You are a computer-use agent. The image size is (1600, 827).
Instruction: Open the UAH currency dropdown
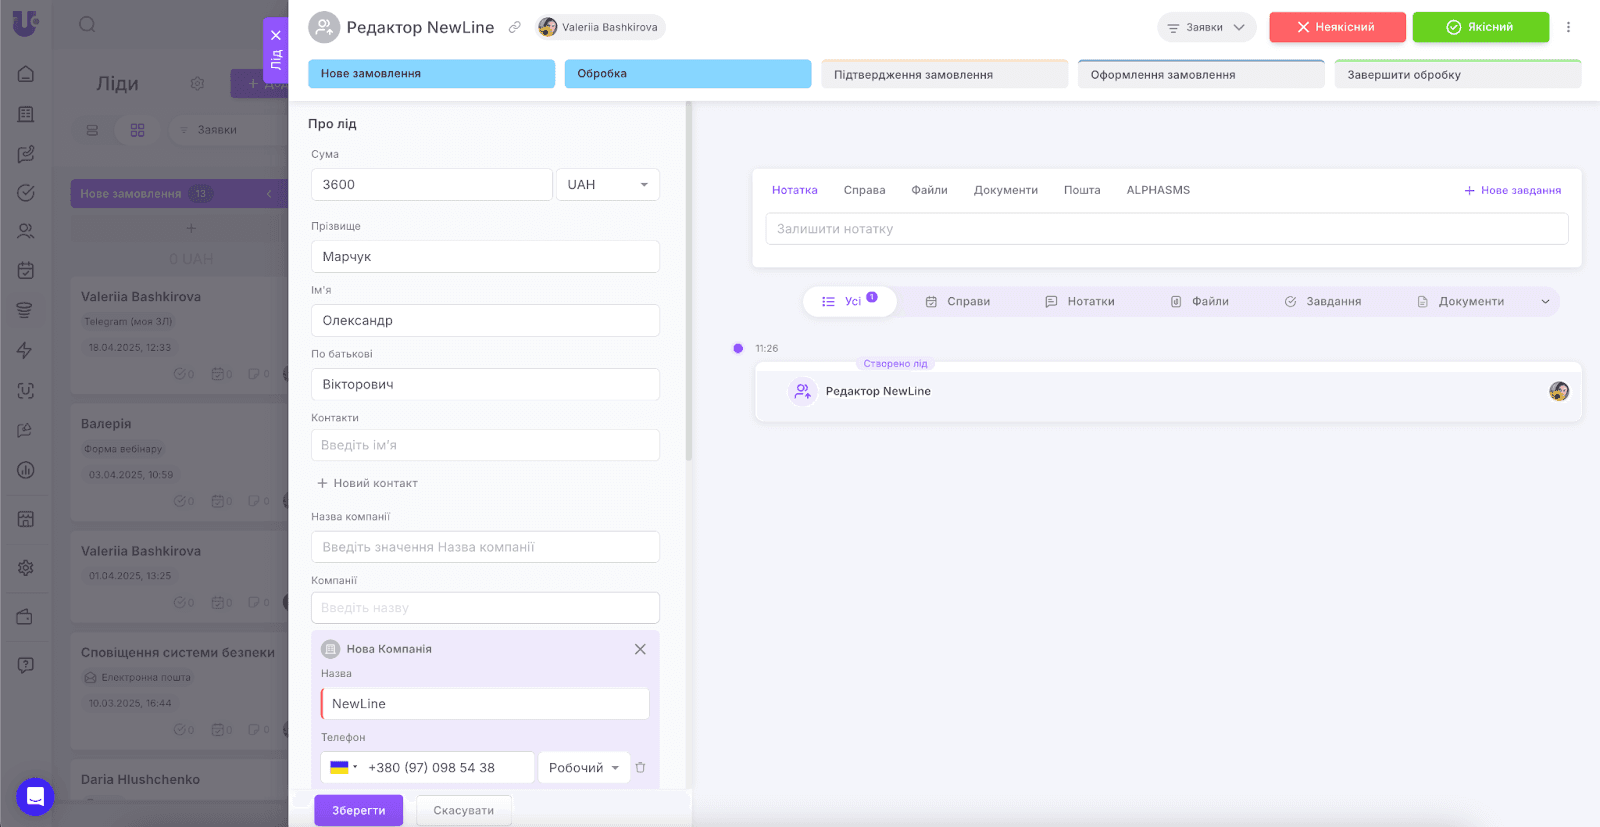607,184
